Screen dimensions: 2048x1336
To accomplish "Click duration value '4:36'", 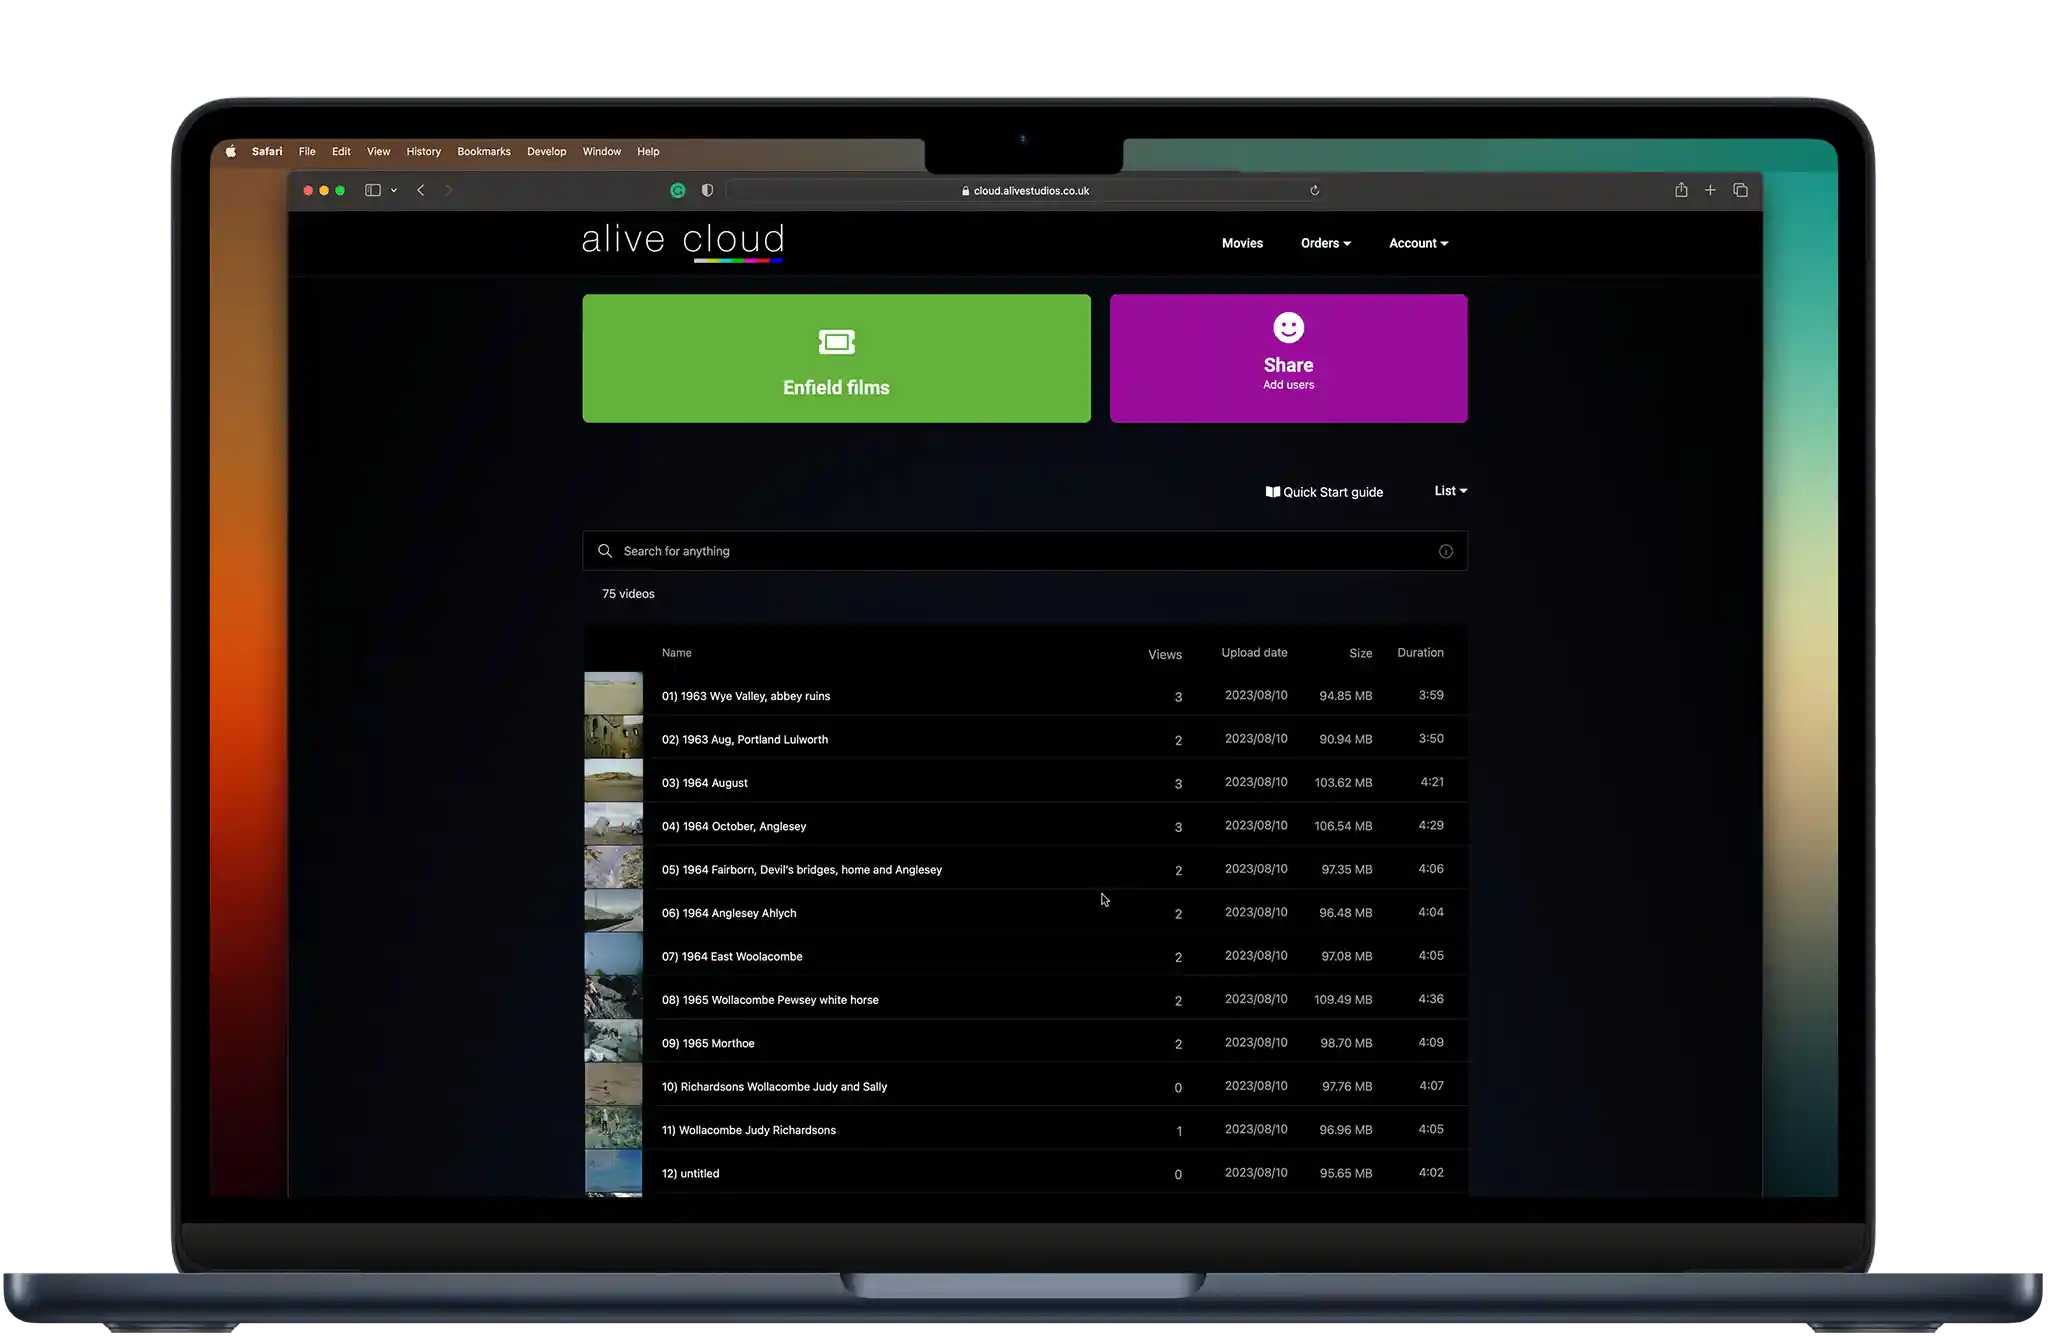I will coord(1431,999).
